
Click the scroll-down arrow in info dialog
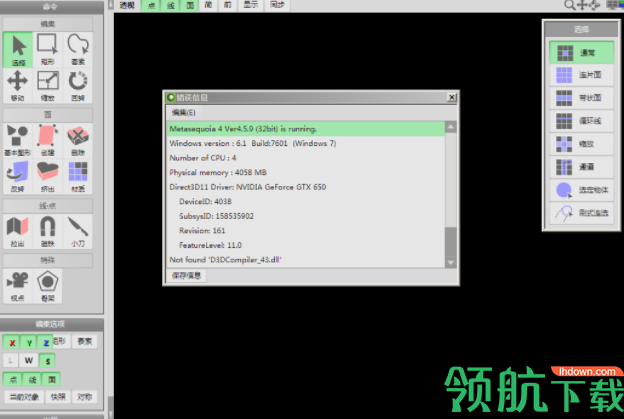coord(450,262)
